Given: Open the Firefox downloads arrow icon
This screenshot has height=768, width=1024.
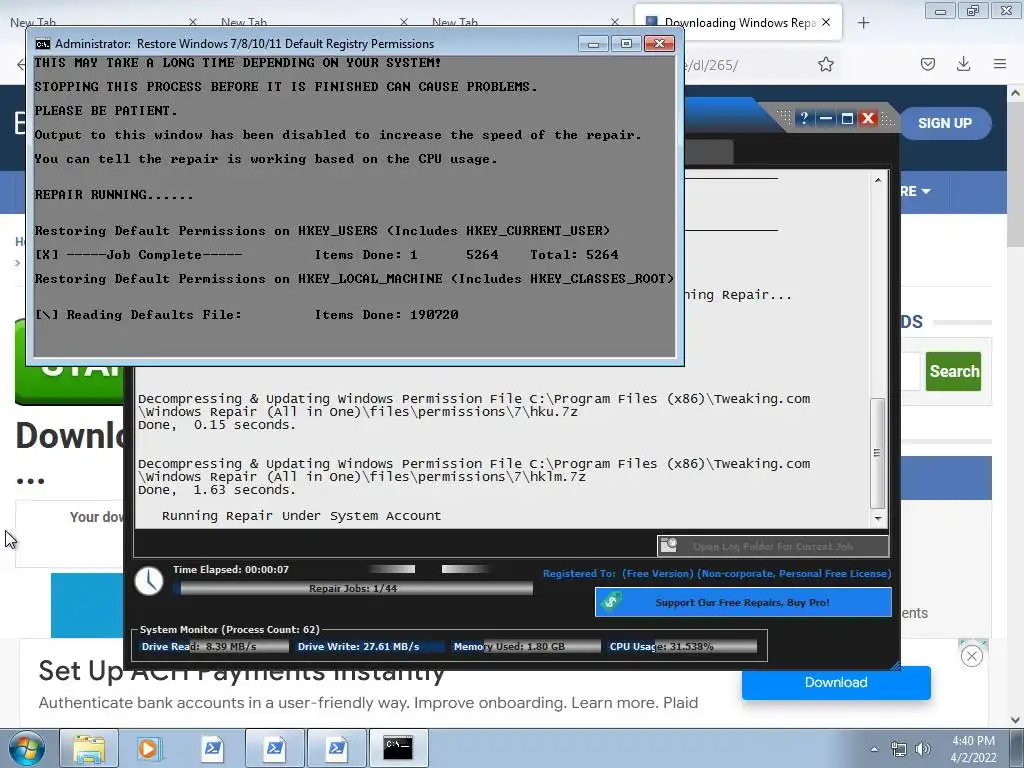Looking at the screenshot, I should tap(963, 64).
